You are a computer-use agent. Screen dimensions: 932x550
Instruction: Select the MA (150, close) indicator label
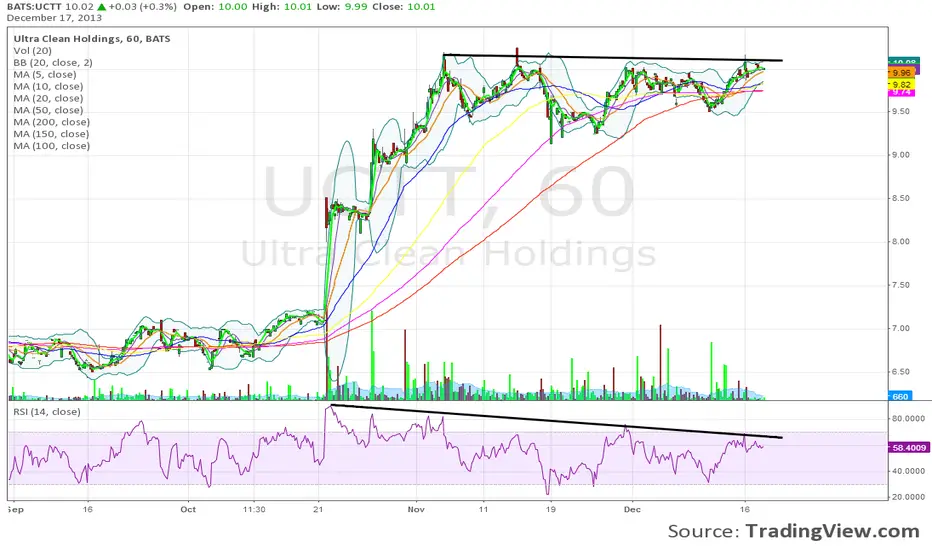(52, 134)
